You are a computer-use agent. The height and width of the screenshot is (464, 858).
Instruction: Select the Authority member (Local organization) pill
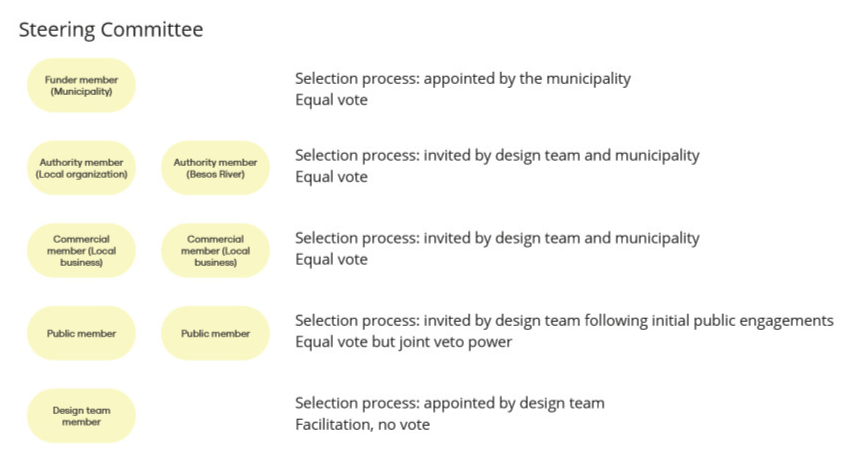pyautogui.click(x=81, y=168)
